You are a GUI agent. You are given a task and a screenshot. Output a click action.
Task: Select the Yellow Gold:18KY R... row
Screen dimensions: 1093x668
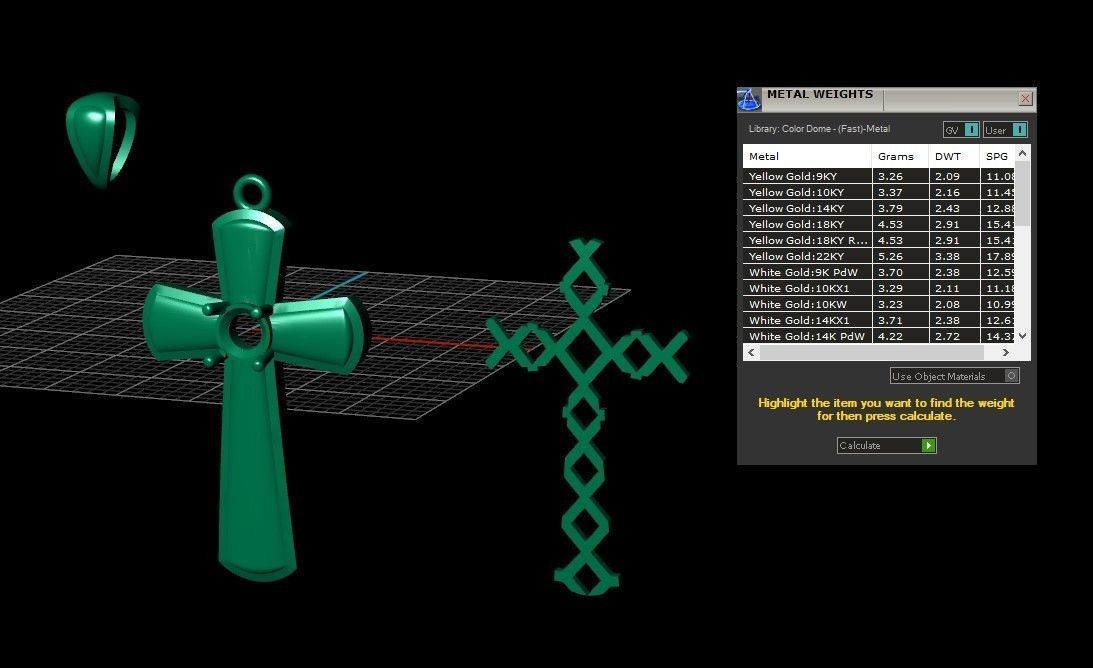point(879,241)
